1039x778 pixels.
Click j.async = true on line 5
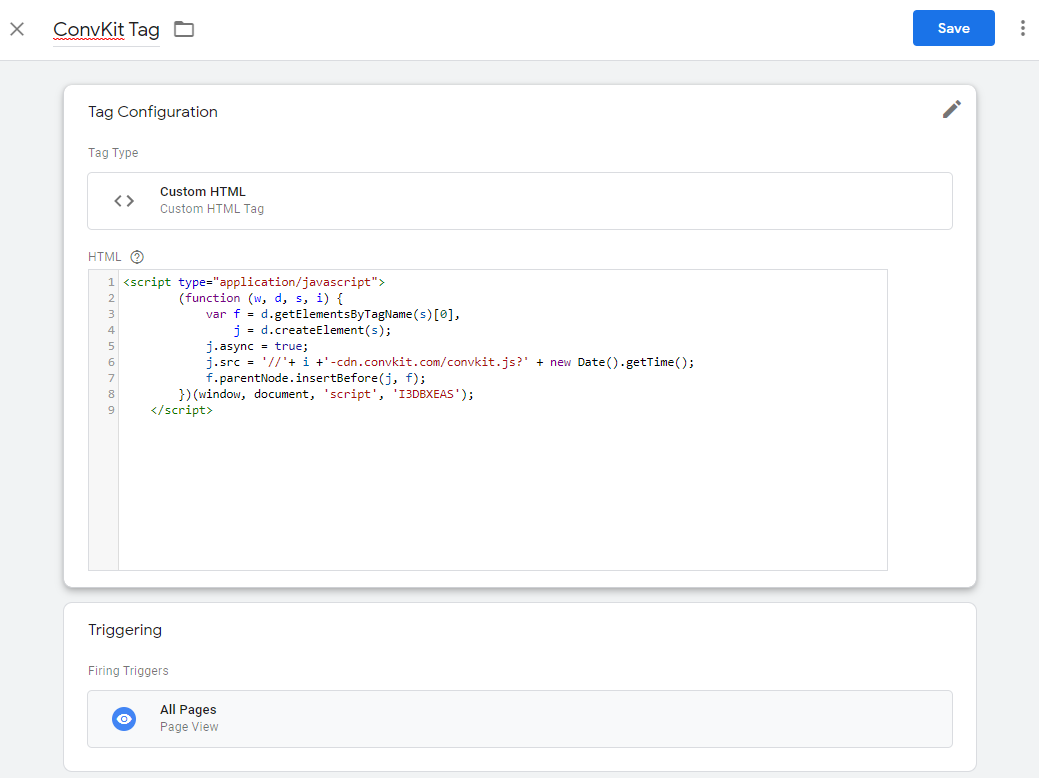pyautogui.click(x=257, y=346)
